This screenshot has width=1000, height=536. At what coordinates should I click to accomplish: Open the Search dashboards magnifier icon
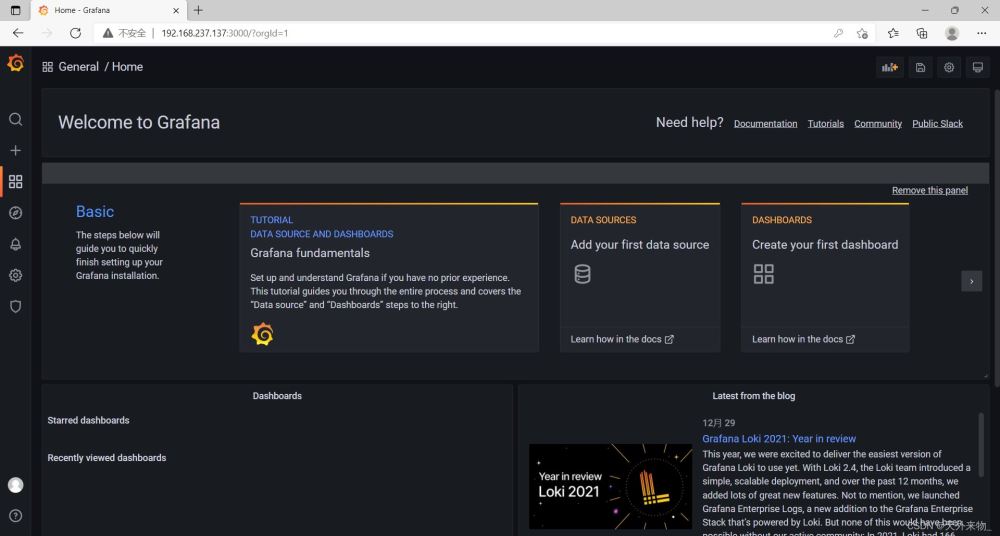click(x=15, y=119)
